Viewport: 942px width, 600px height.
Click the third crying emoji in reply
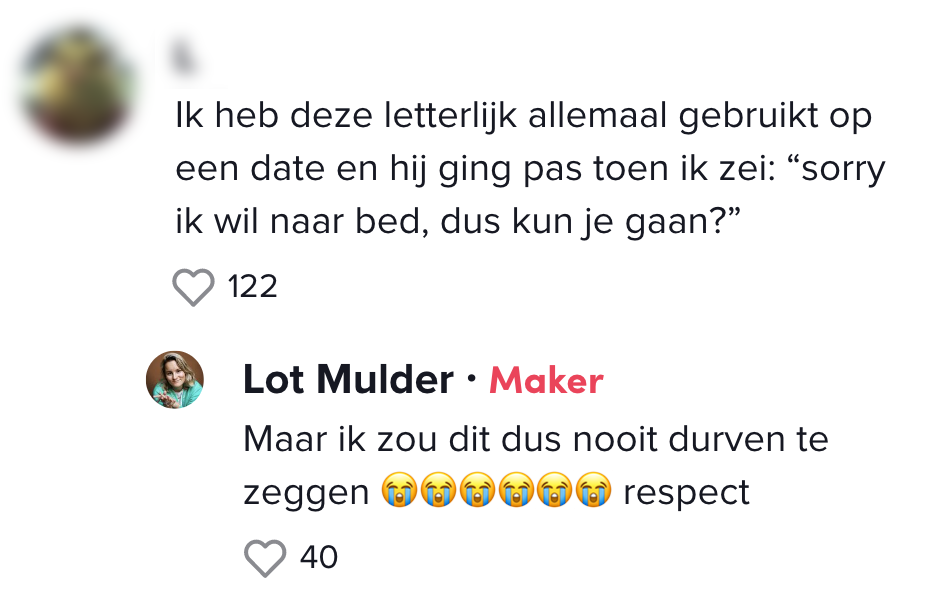tap(477, 493)
